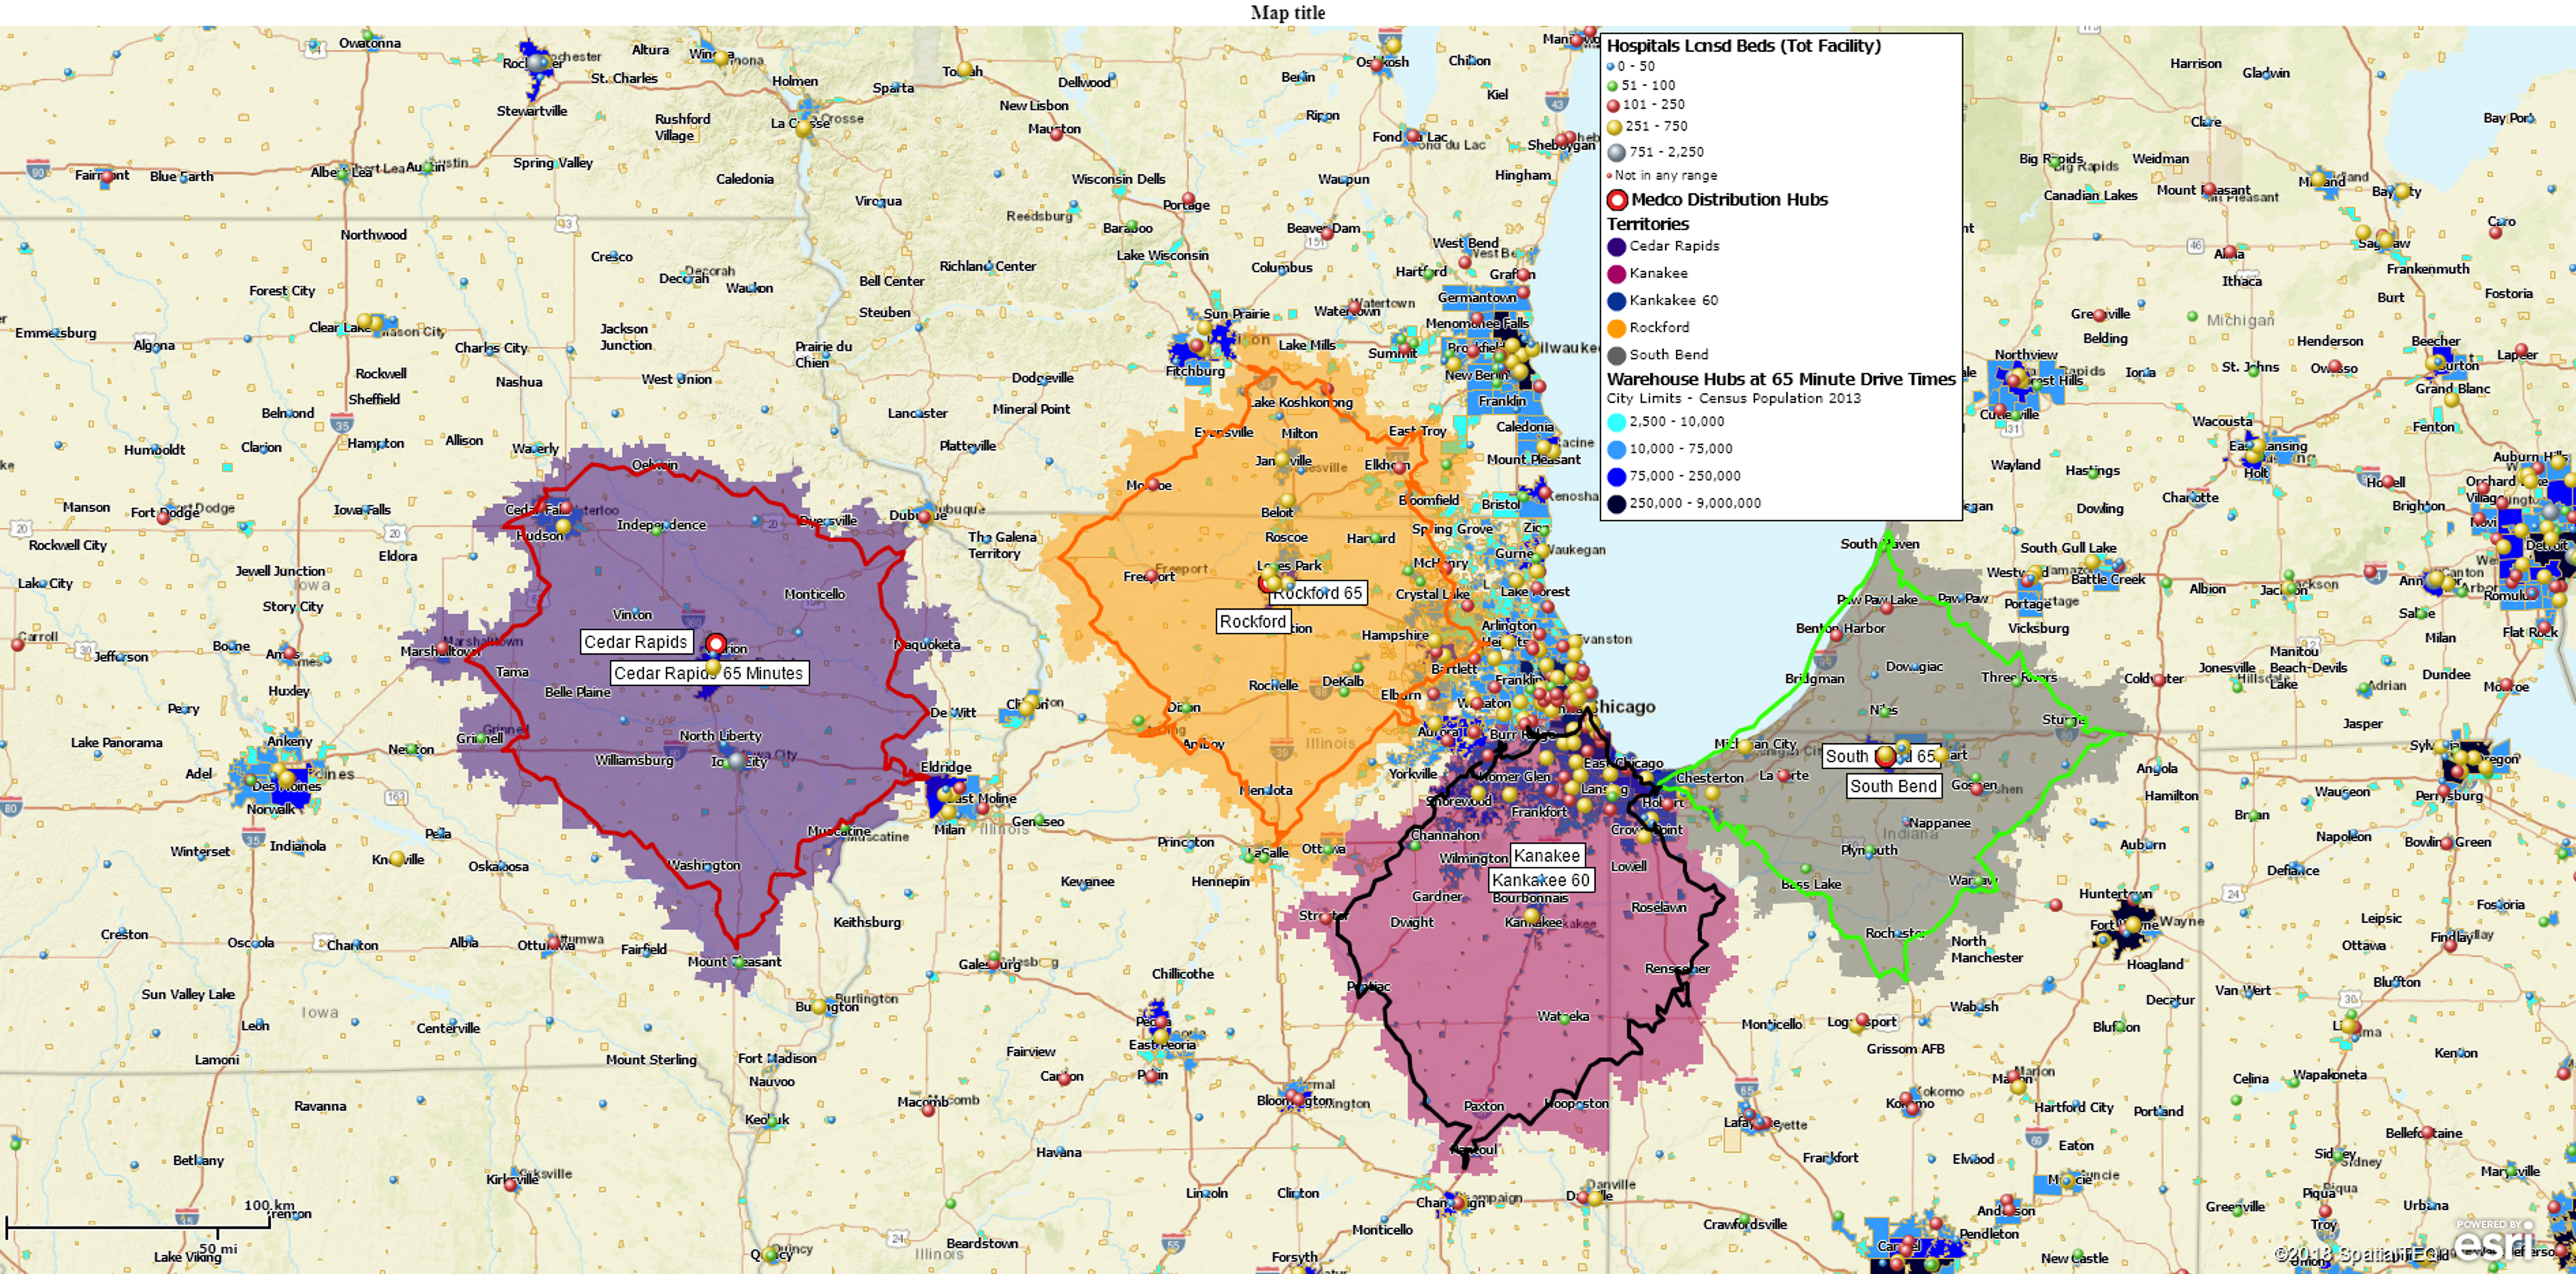This screenshot has height=1274, width=2576.
Task: Select the 51 - 100 beds green dot
Action: [x=1612, y=86]
